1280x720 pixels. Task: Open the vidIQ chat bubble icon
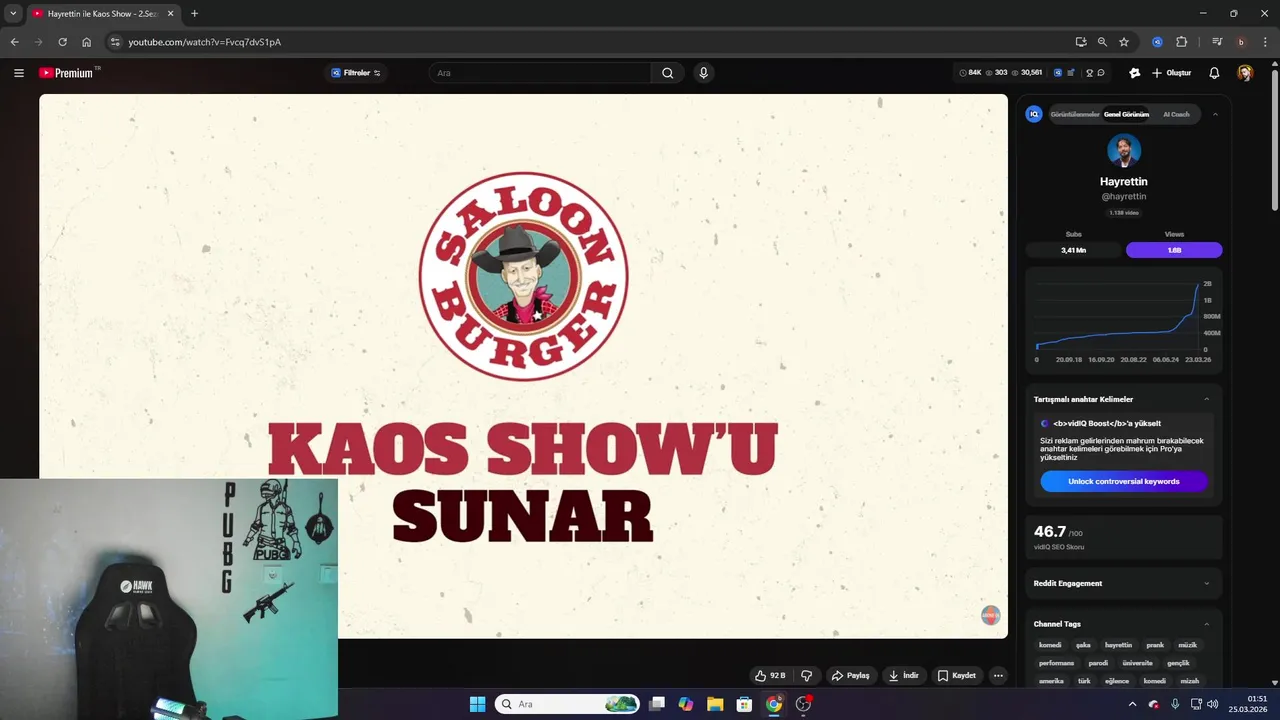pyautogui.click(x=1101, y=73)
